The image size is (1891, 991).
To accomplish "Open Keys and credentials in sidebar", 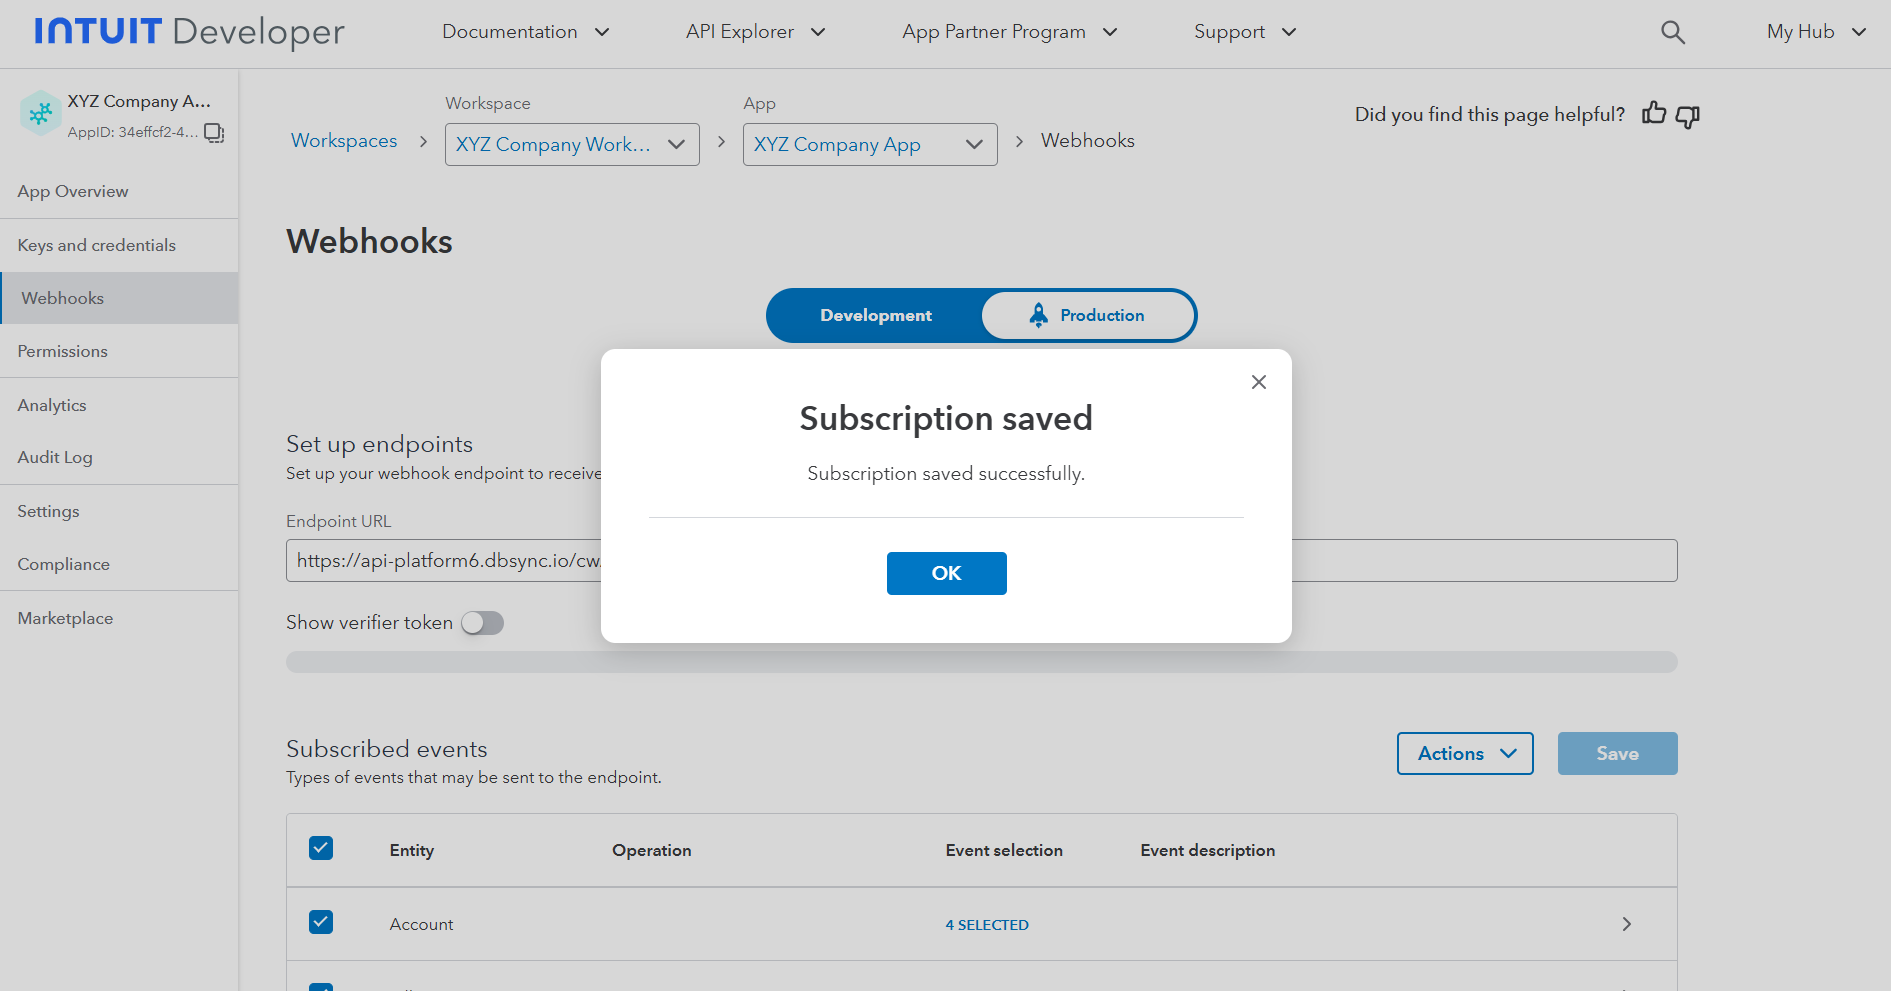I will tap(97, 245).
